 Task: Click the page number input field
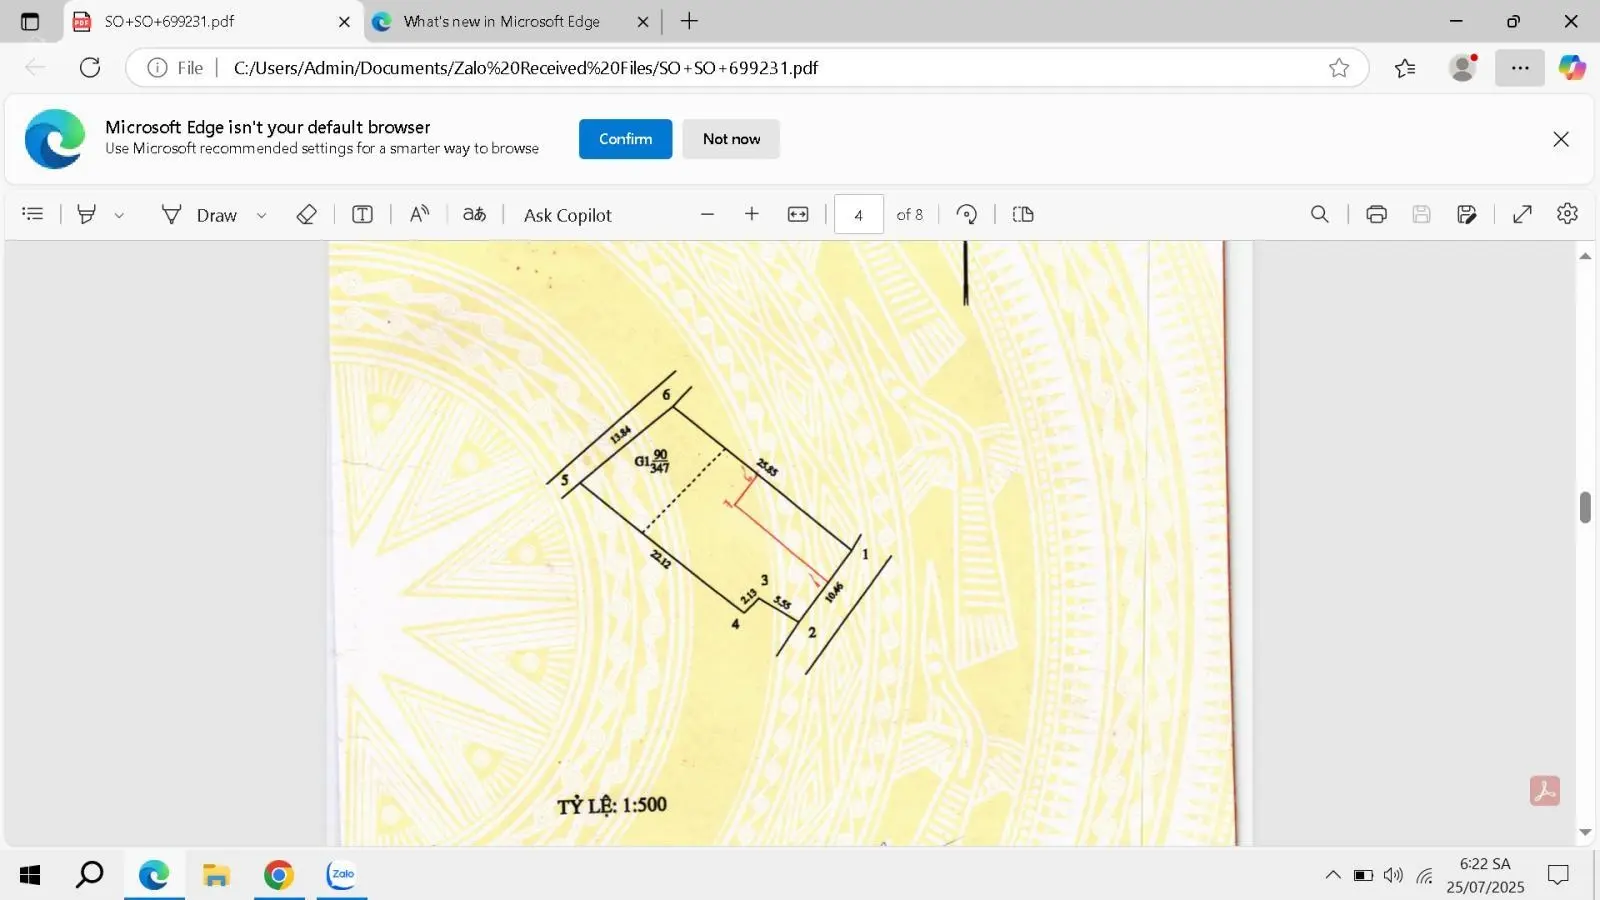(x=859, y=214)
